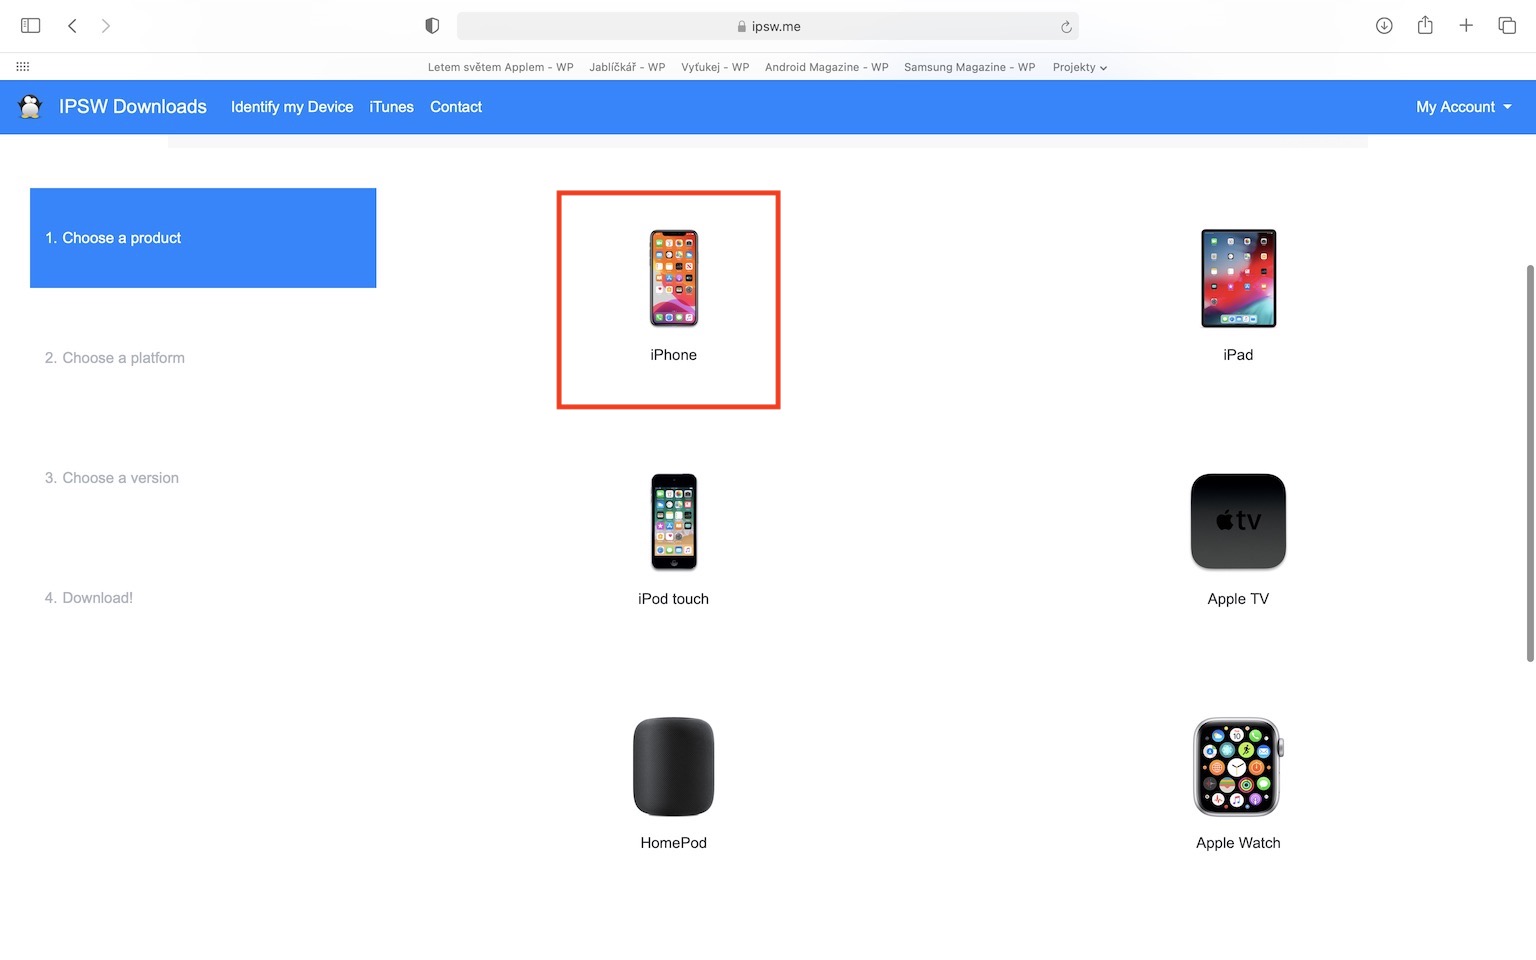The width and height of the screenshot is (1536, 960).
Task: Open the Contact nav item
Action: point(456,107)
